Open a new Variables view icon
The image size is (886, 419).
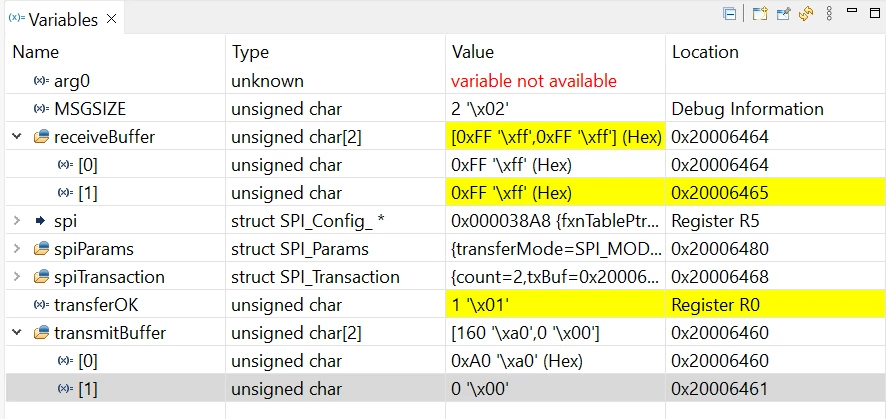[x=760, y=14]
